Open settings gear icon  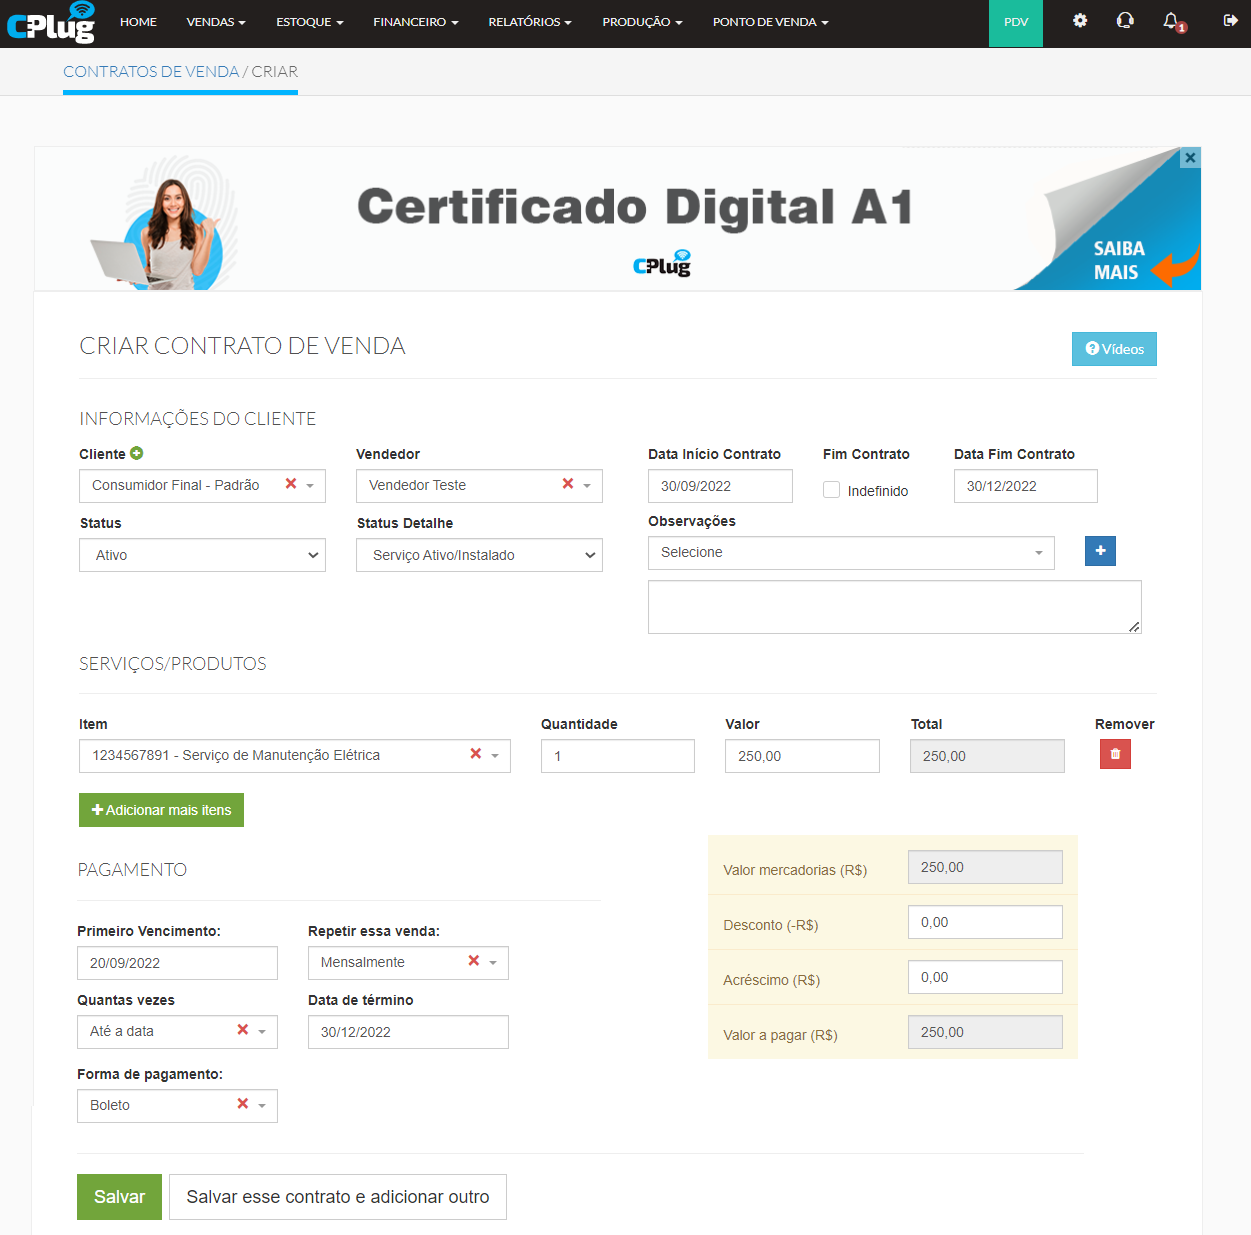coord(1080,20)
